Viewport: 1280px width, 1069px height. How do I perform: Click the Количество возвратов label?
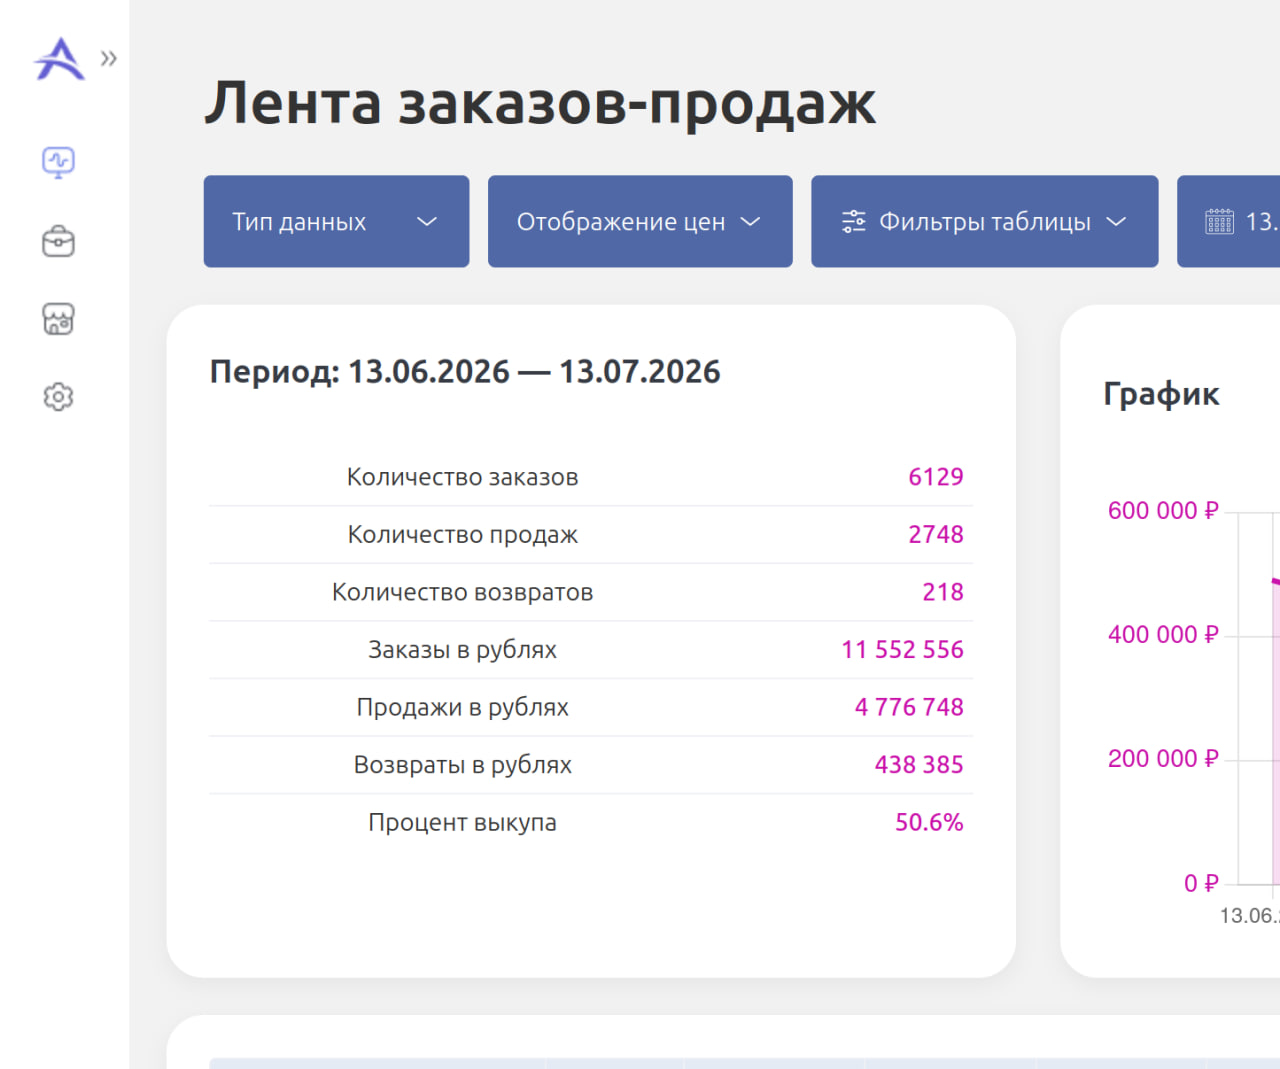pos(463,592)
